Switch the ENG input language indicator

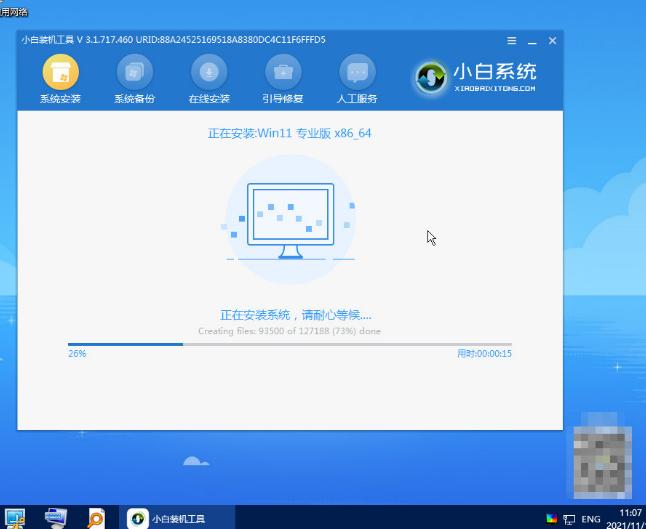coord(592,519)
